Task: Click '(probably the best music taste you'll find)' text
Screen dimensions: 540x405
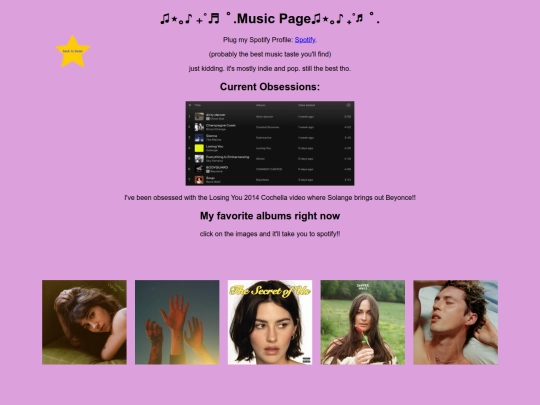Action: [x=270, y=54]
